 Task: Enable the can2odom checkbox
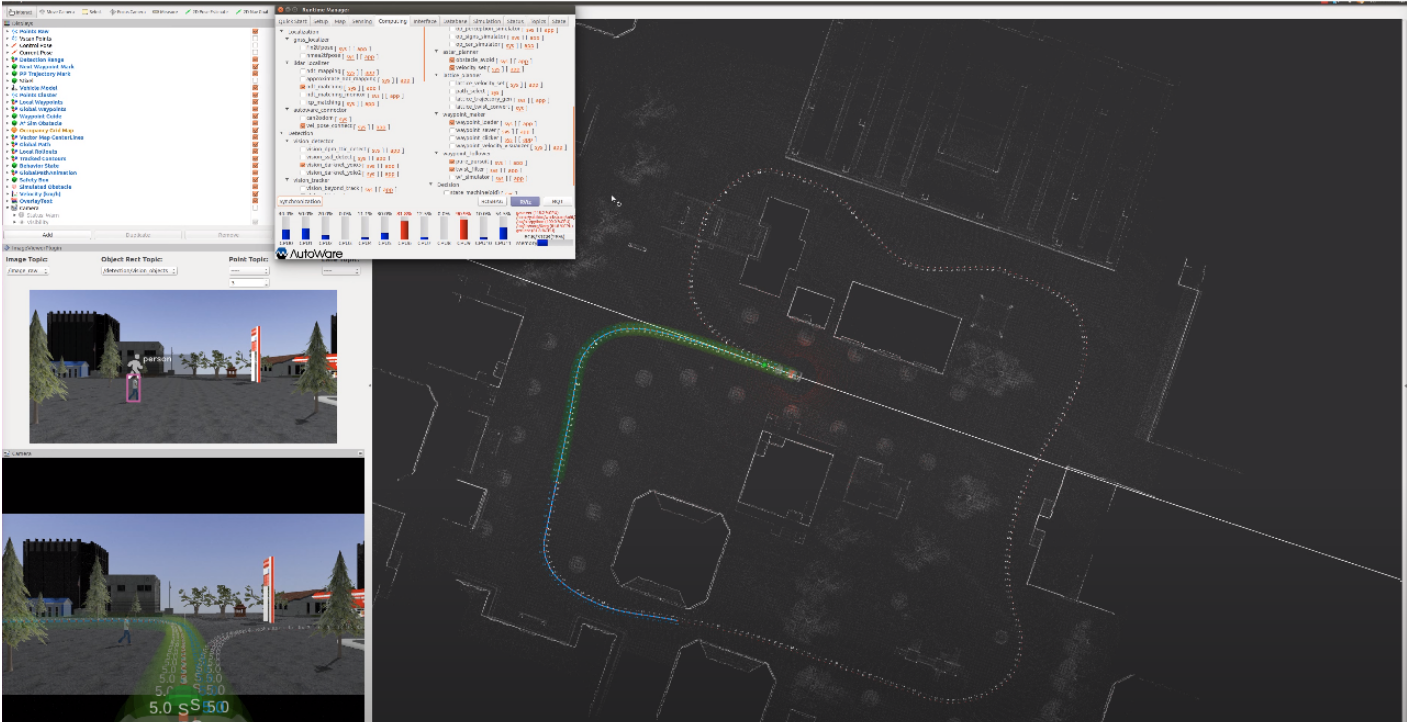click(x=304, y=118)
